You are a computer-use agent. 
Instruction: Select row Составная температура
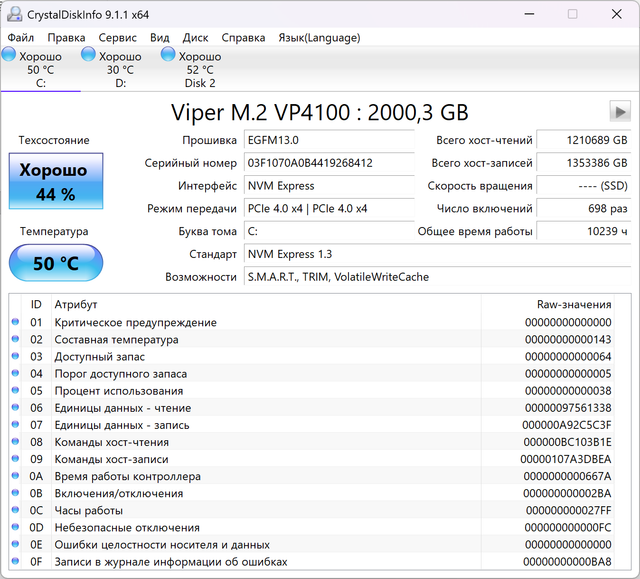click(x=311, y=339)
